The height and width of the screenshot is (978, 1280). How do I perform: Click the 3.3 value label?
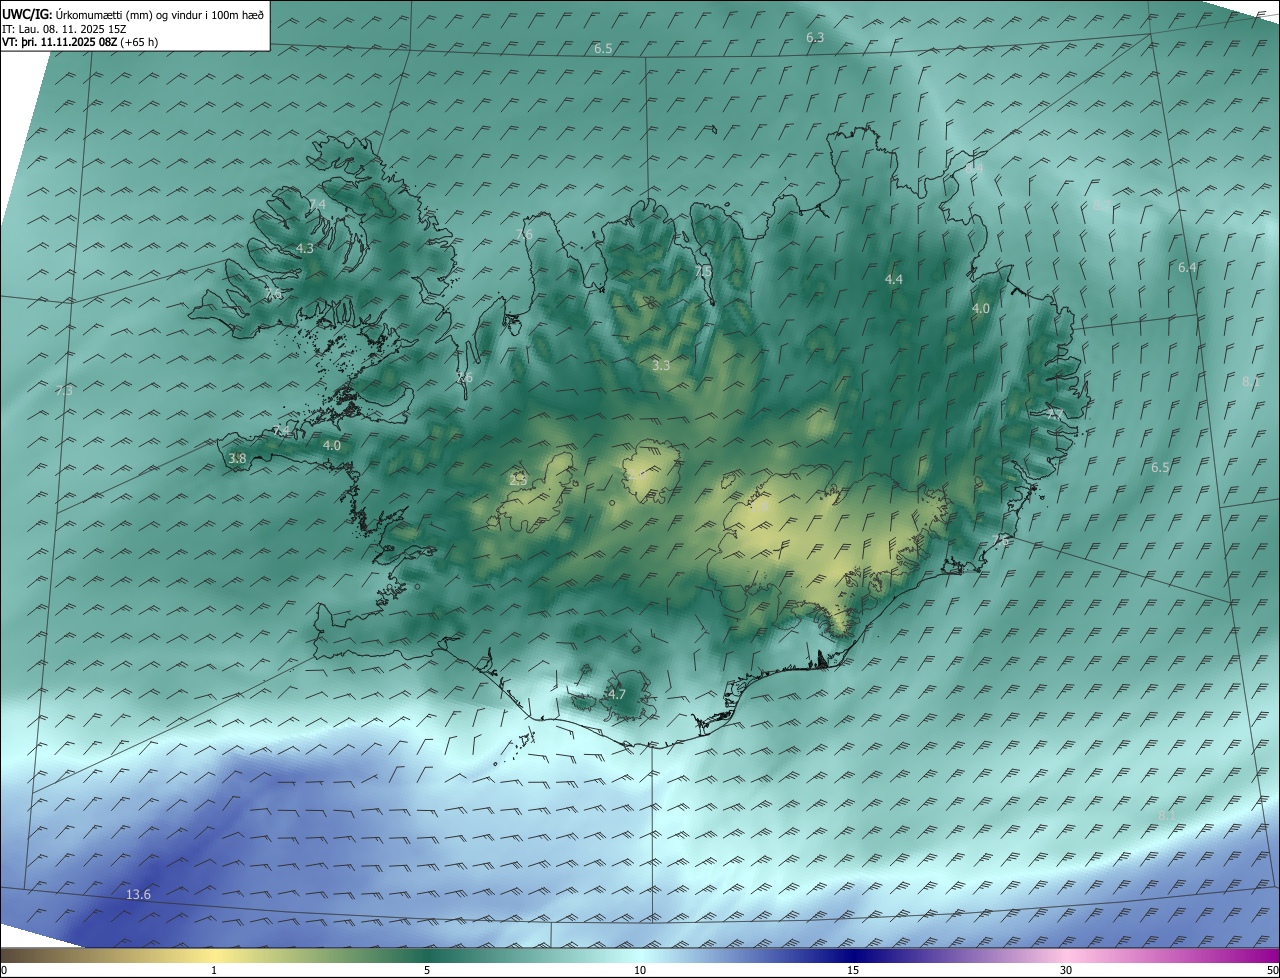tap(660, 366)
